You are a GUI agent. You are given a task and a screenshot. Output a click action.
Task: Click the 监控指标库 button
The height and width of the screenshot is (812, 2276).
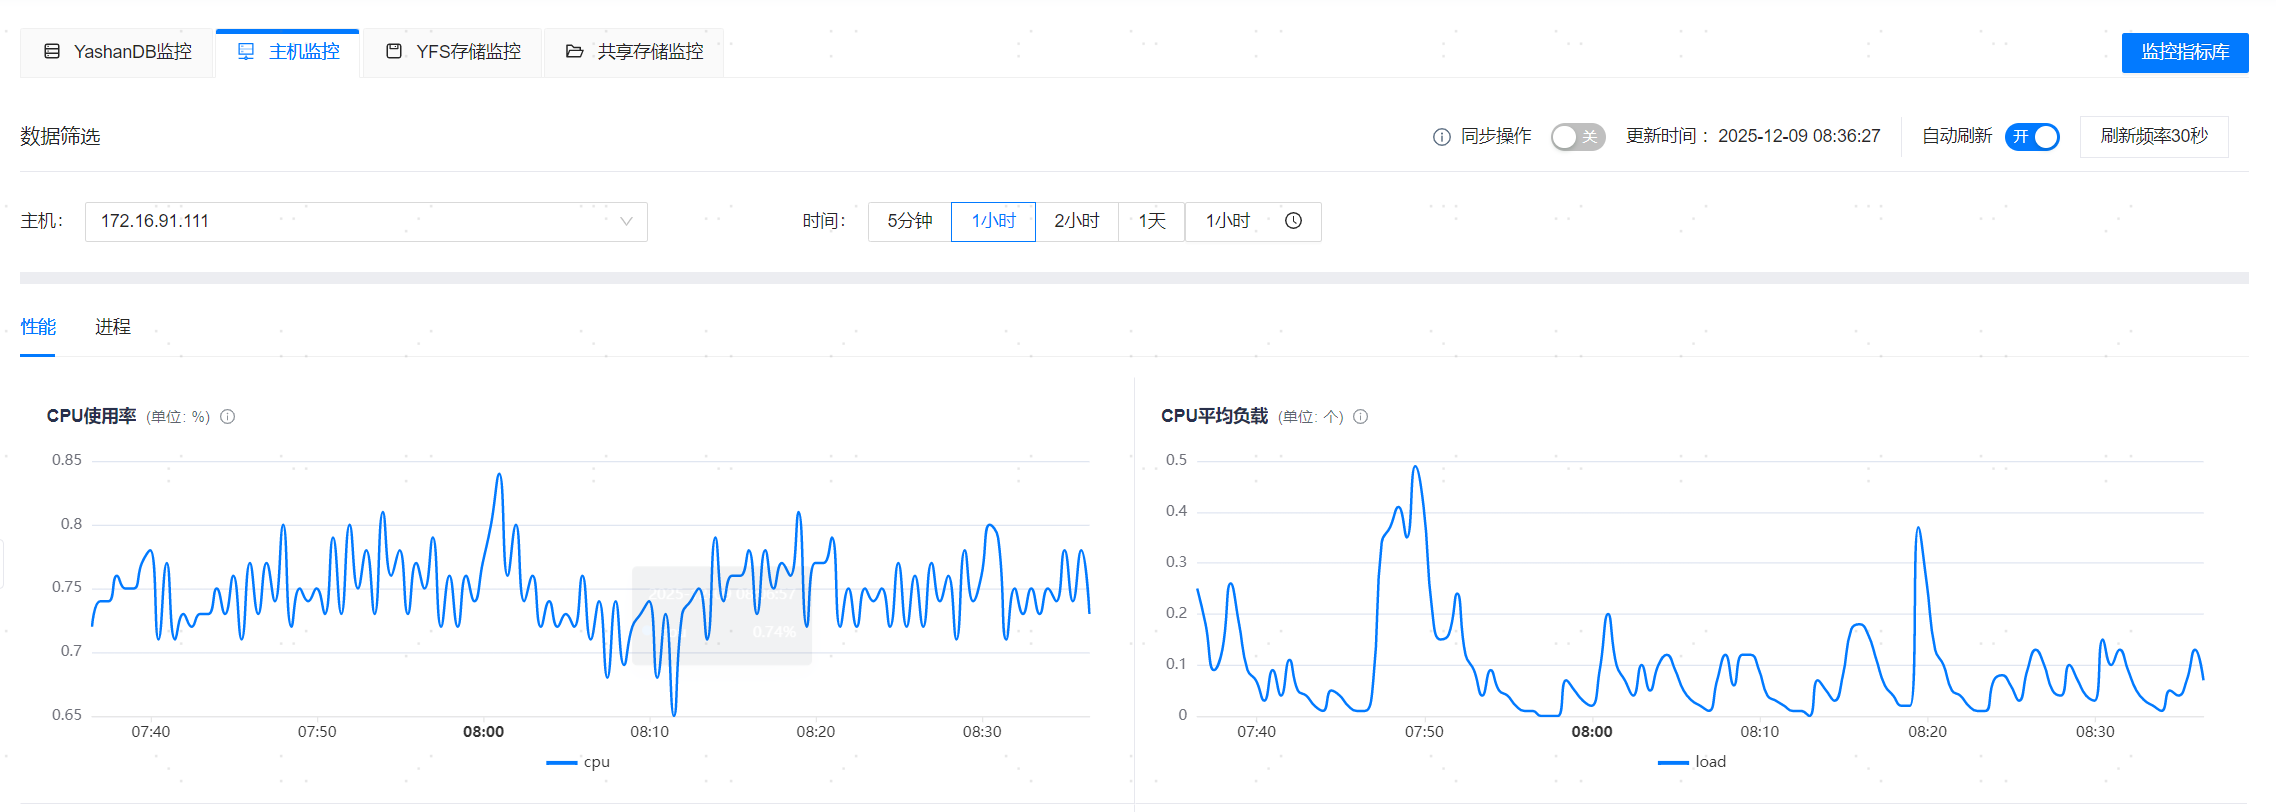click(2184, 52)
